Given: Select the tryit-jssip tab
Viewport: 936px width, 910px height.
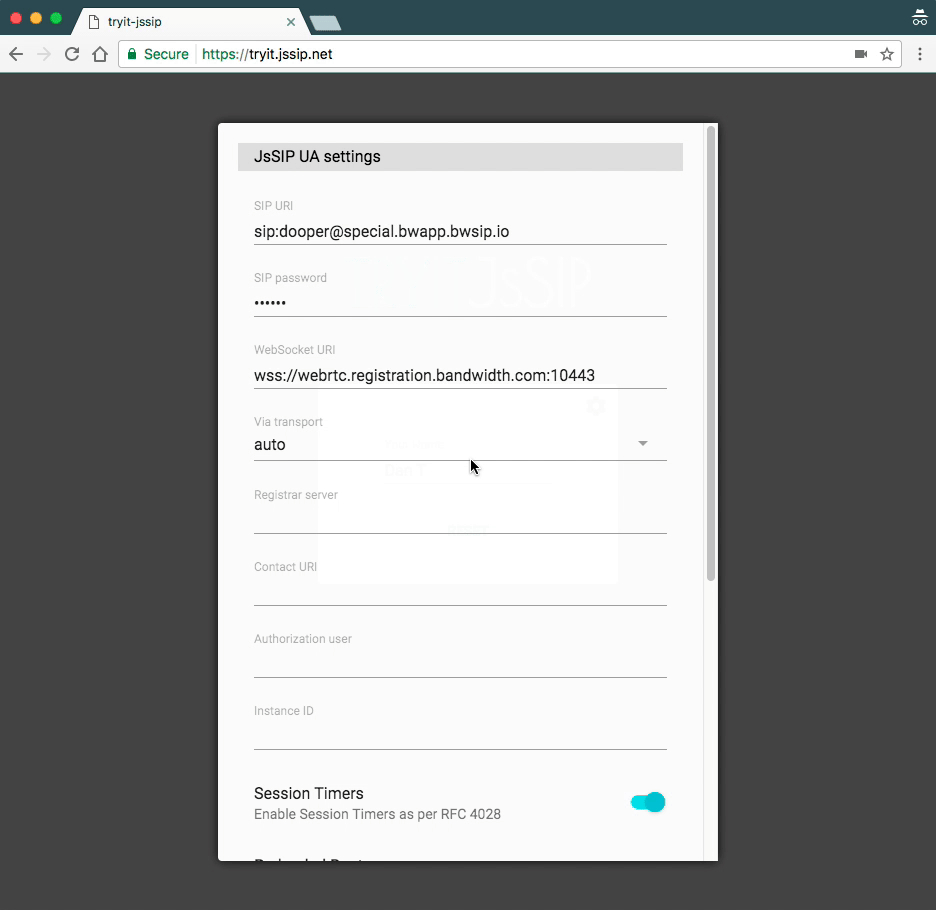Looking at the screenshot, I should 189,22.
